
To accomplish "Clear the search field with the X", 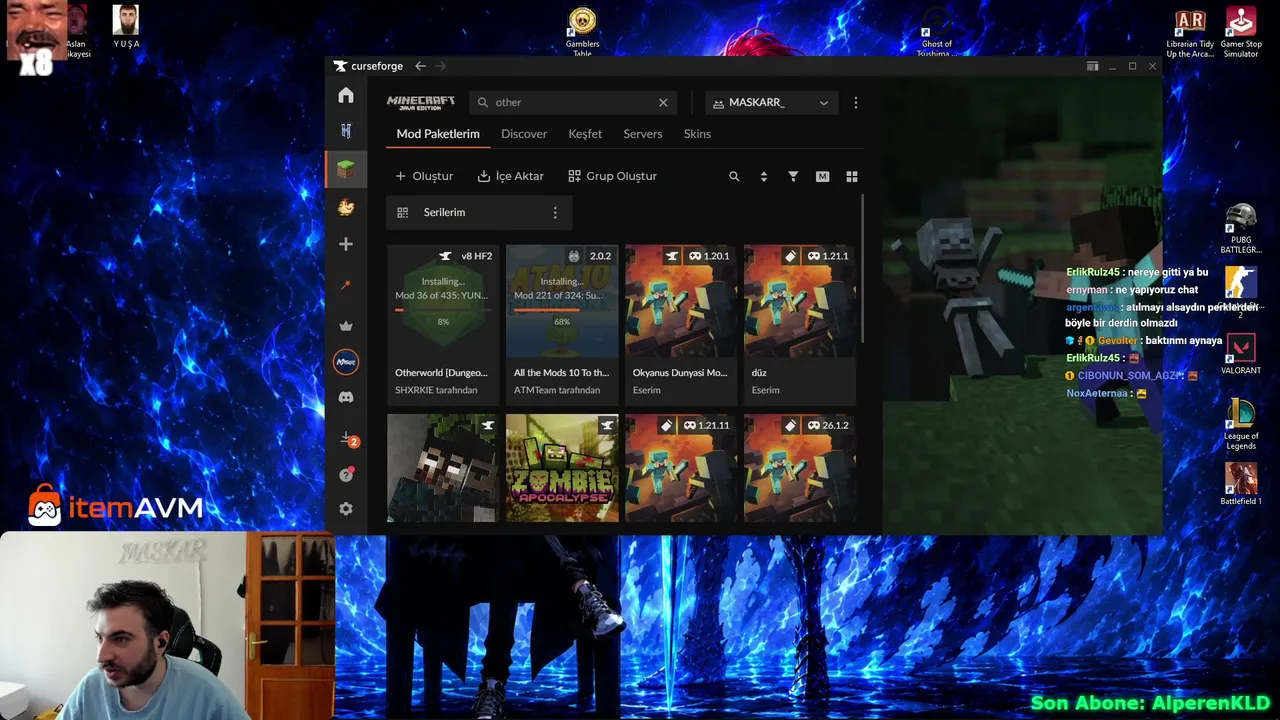I will (x=663, y=102).
